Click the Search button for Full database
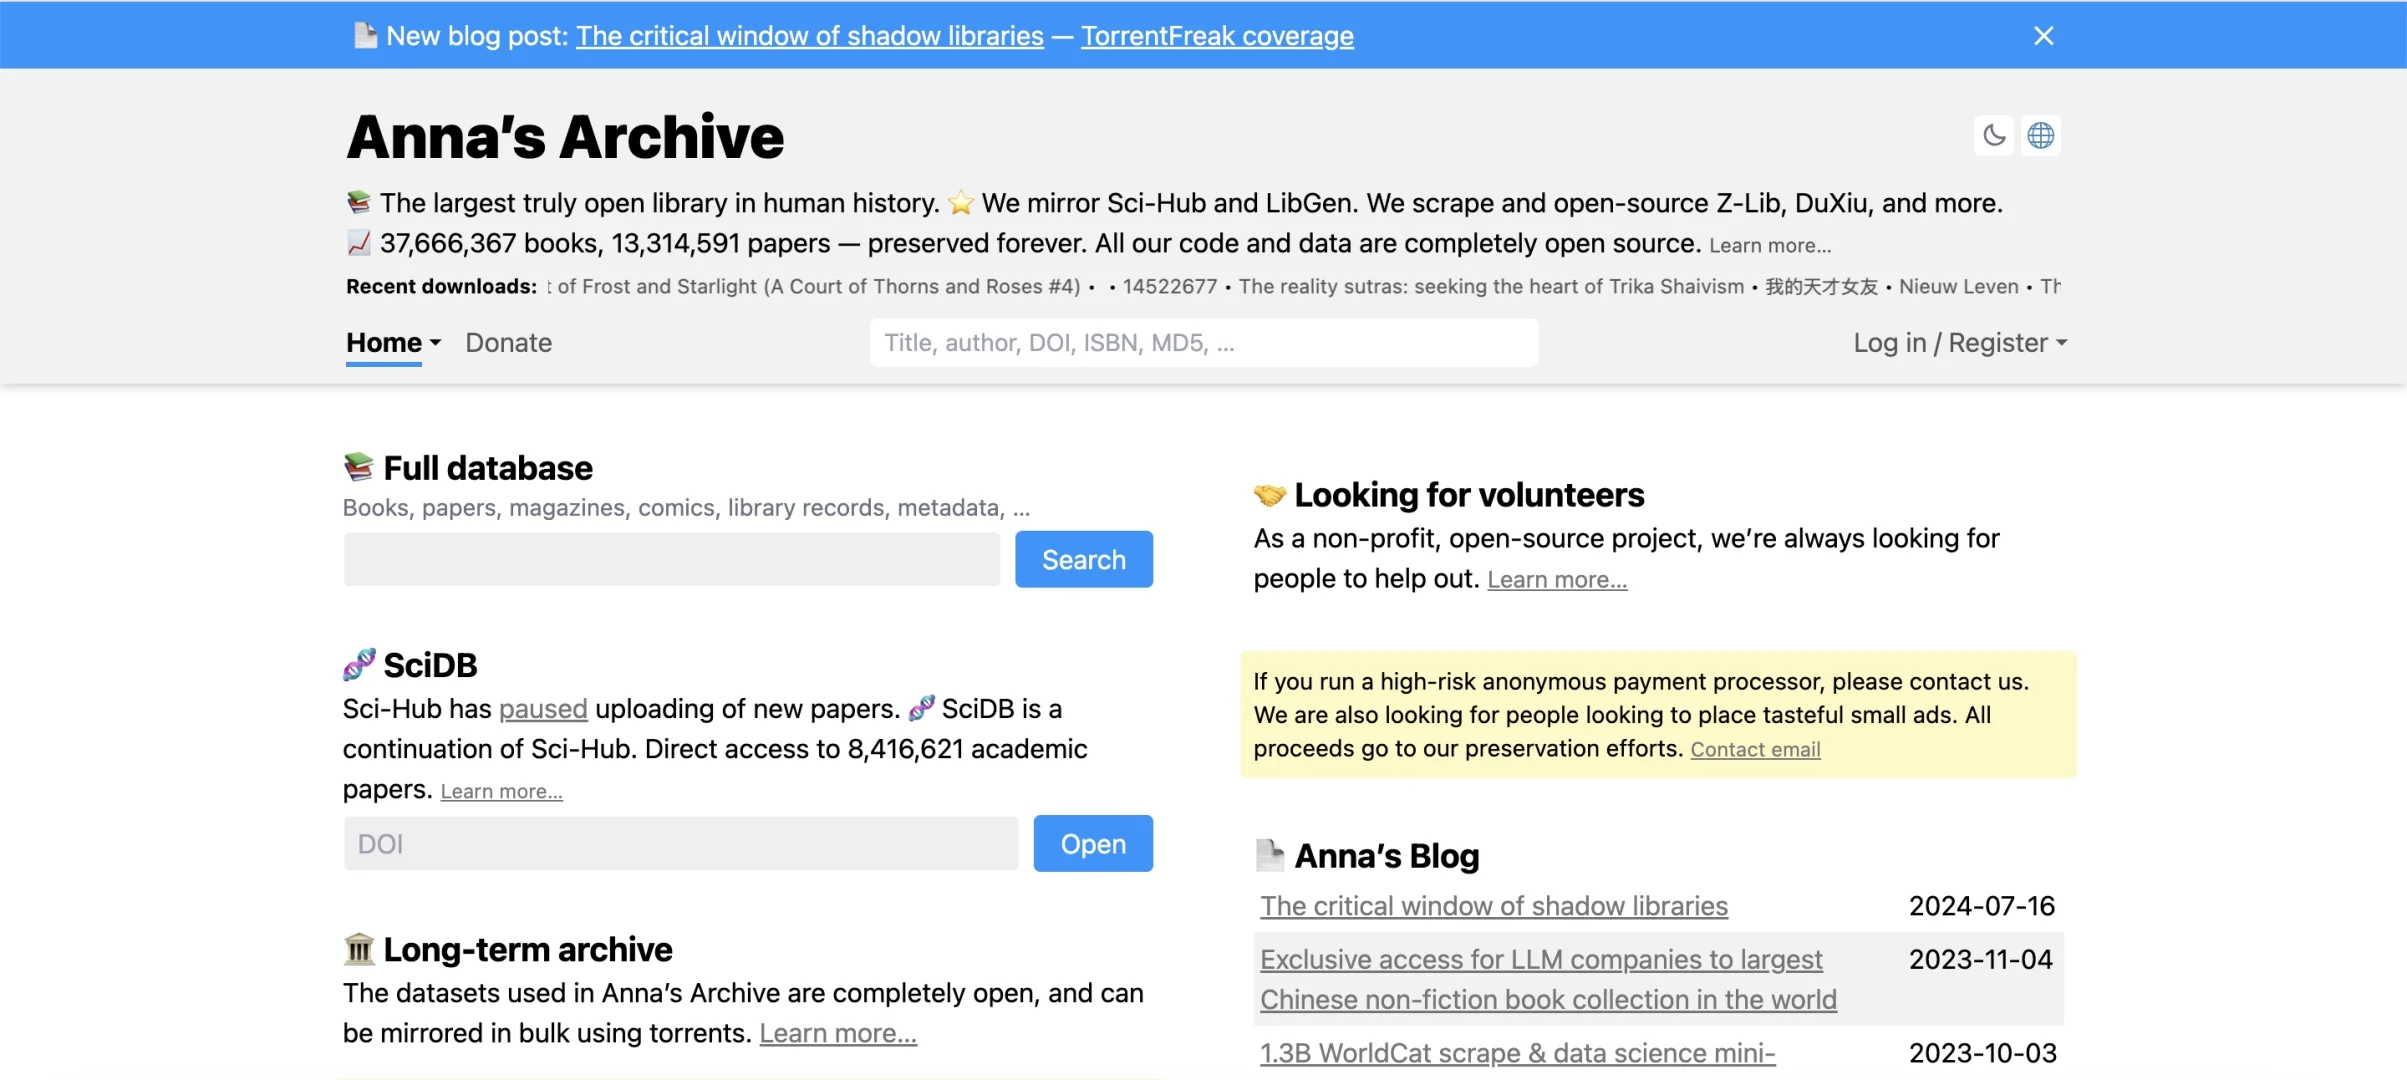This screenshot has height=1080, width=2407. pos(1084,559)
